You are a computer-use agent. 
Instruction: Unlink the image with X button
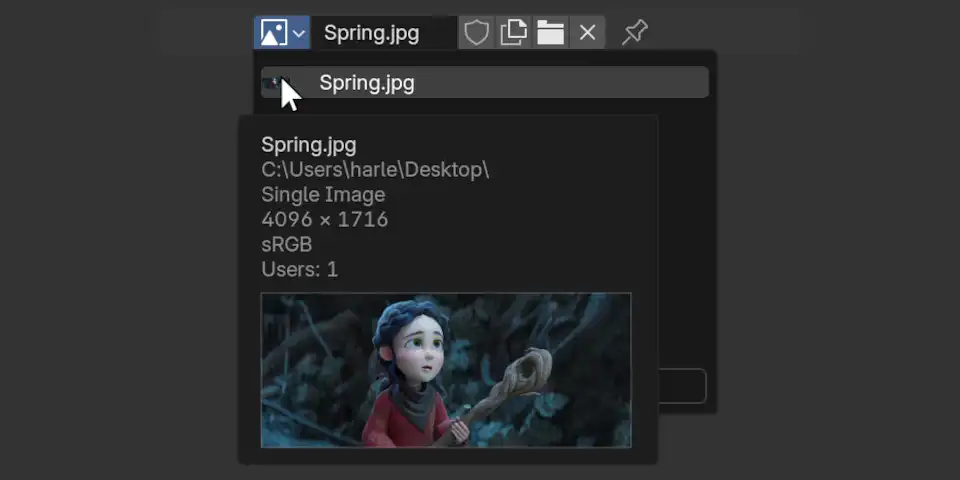pos(587,33)
